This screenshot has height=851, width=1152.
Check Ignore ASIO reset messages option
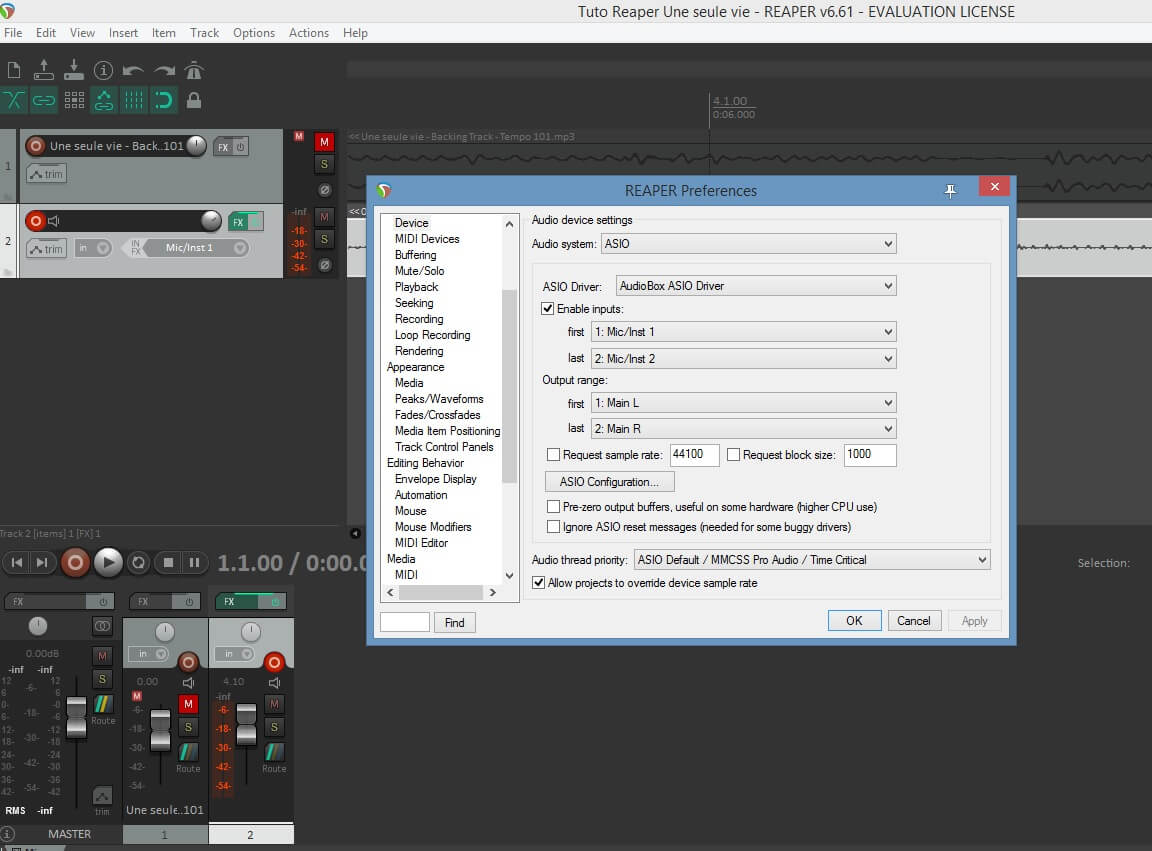coord(553,527)
